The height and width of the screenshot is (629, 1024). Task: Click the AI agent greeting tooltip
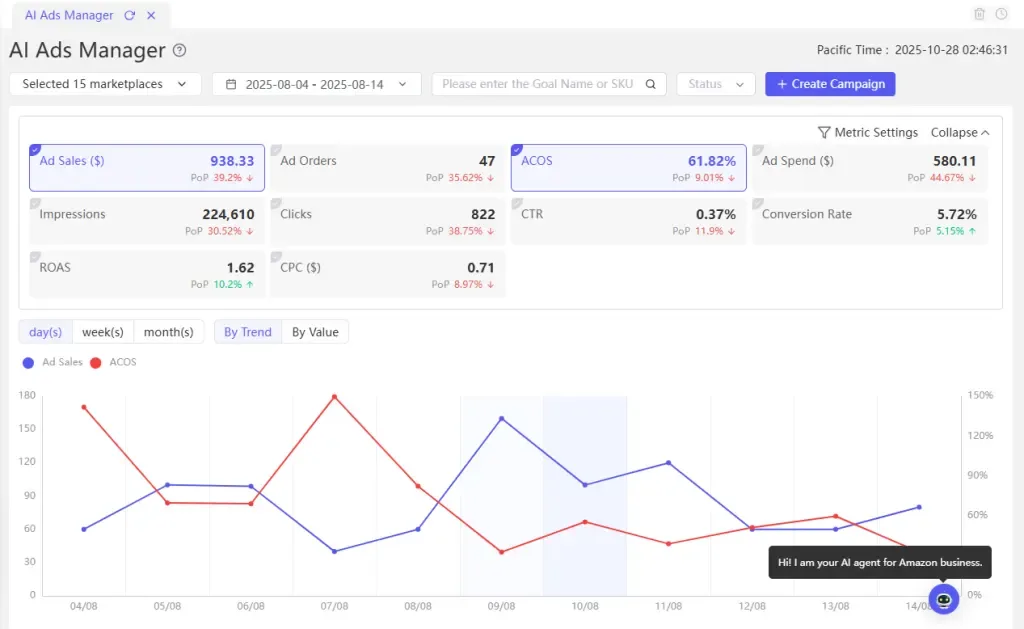click(880, 562)
